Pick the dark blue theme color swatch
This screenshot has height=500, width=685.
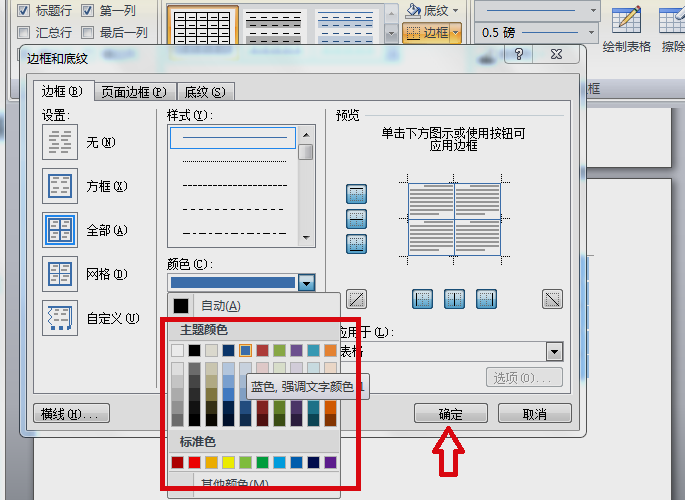tap(228, 350)
